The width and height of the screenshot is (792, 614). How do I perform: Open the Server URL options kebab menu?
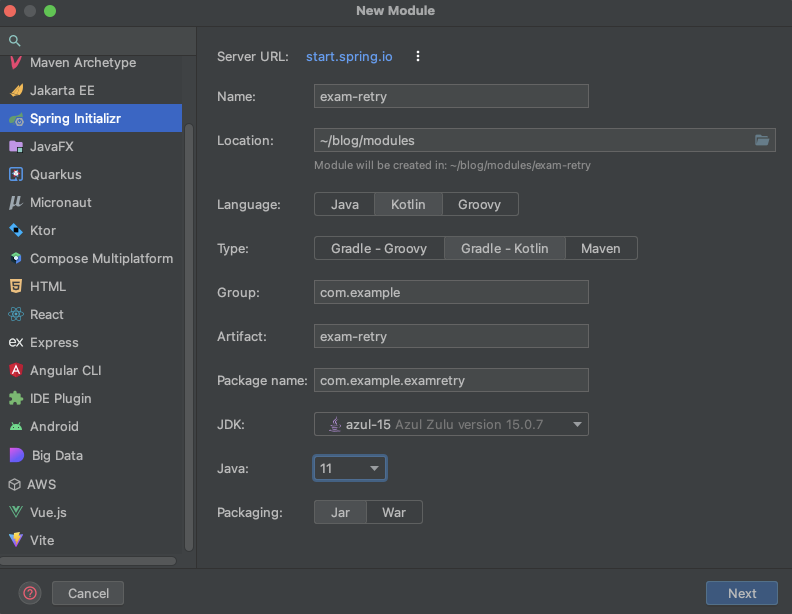click(x=418, y=56)
